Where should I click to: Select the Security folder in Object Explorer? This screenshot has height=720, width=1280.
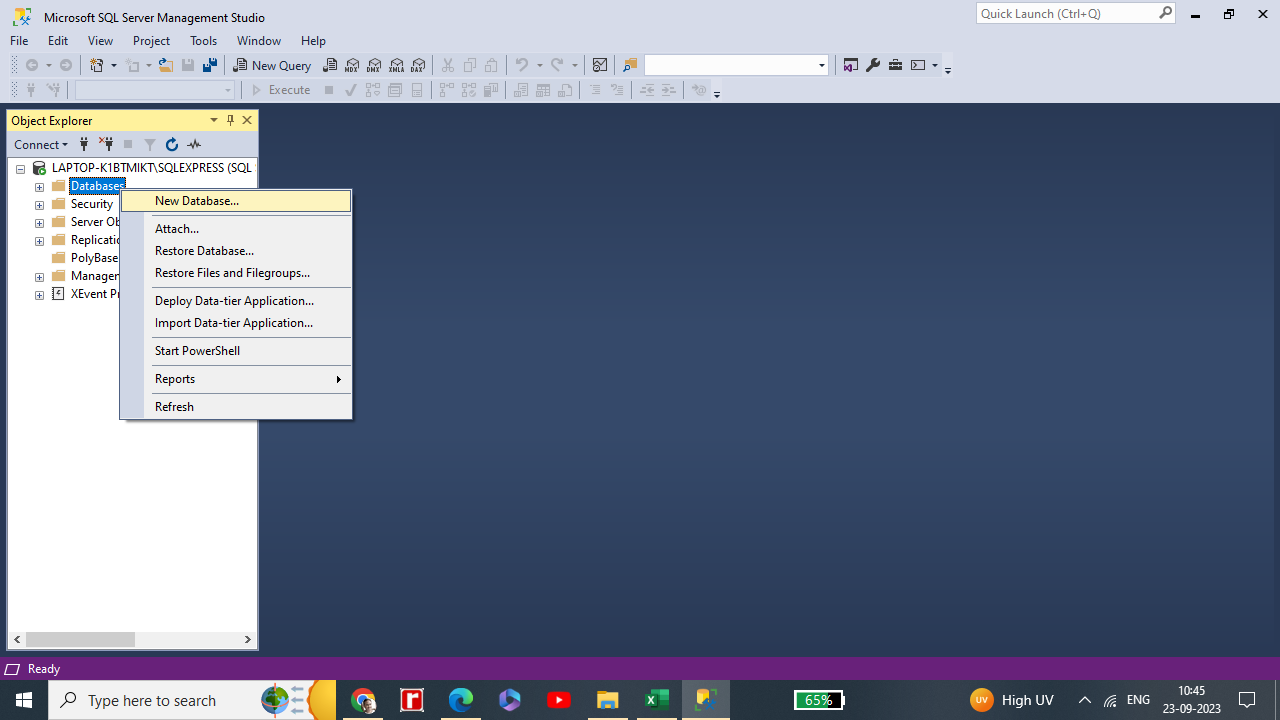pos(91,204)
